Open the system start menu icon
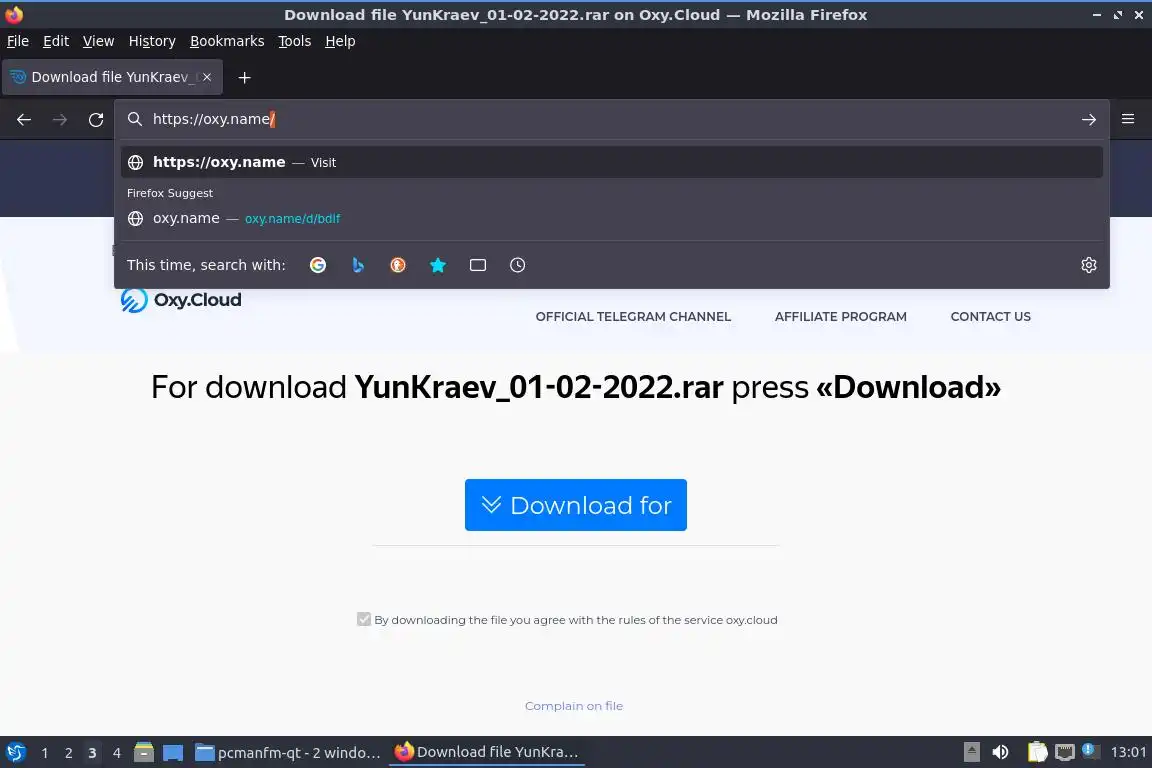Image resolution: width=1152 pixels, height=768 pixels. coord(15,752)
